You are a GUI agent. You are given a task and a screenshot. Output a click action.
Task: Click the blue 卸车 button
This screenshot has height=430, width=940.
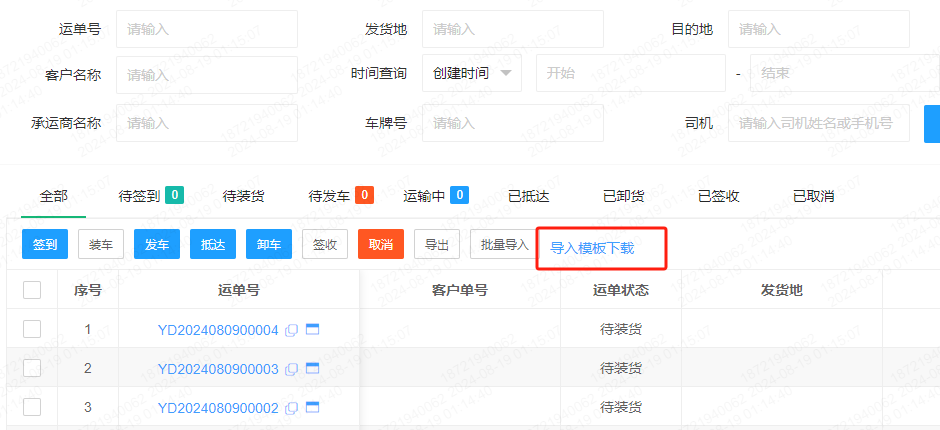click(x=269, y=245)
